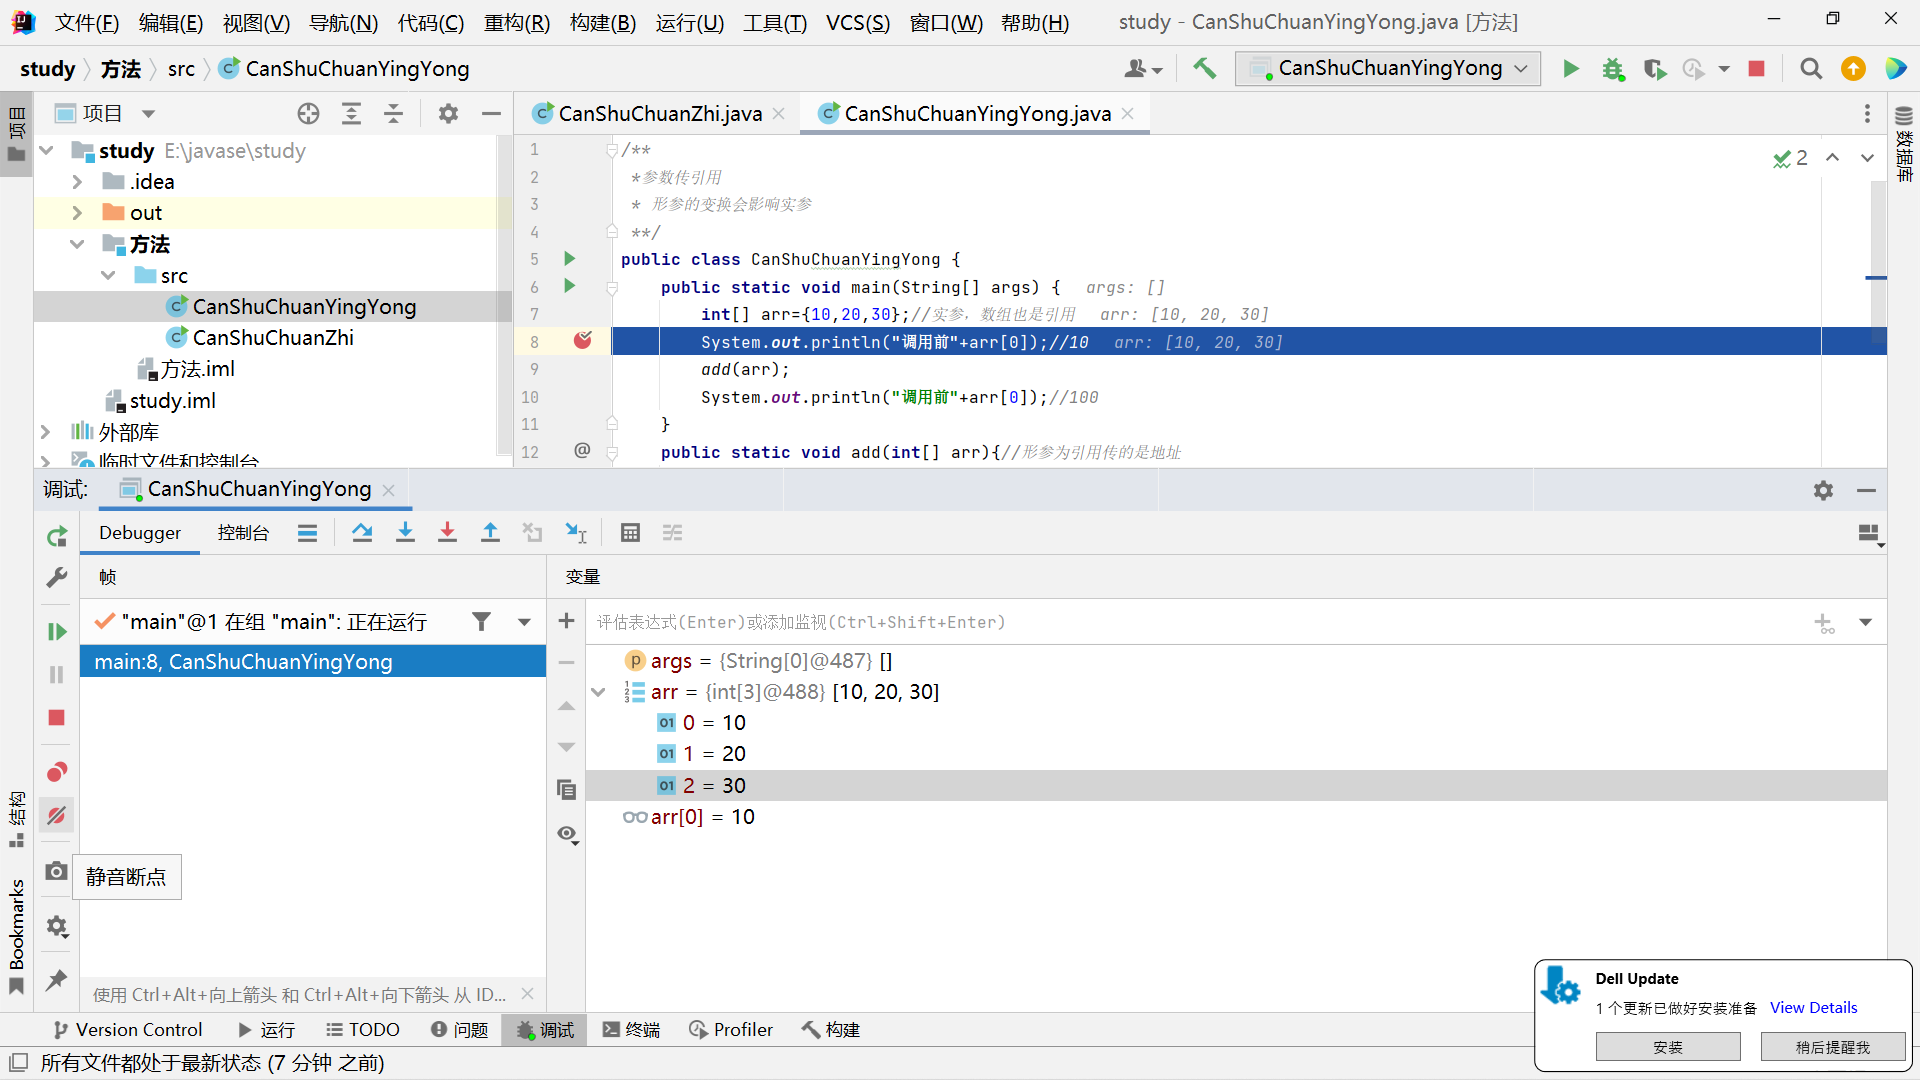The width and height of the screenshot is (1920, 1080).
Task: Click View Breakpoints double red circle icon
Action: point(57,772)
